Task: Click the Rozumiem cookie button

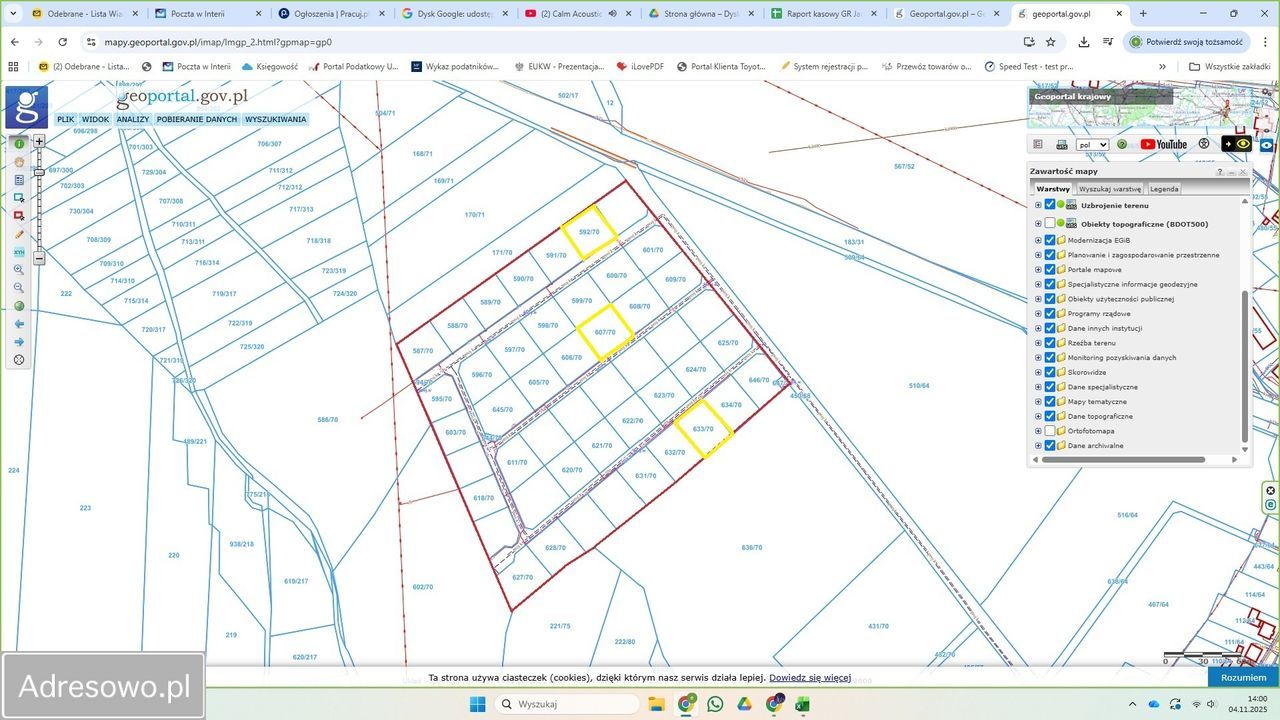Action: [x=1243, y=677]
